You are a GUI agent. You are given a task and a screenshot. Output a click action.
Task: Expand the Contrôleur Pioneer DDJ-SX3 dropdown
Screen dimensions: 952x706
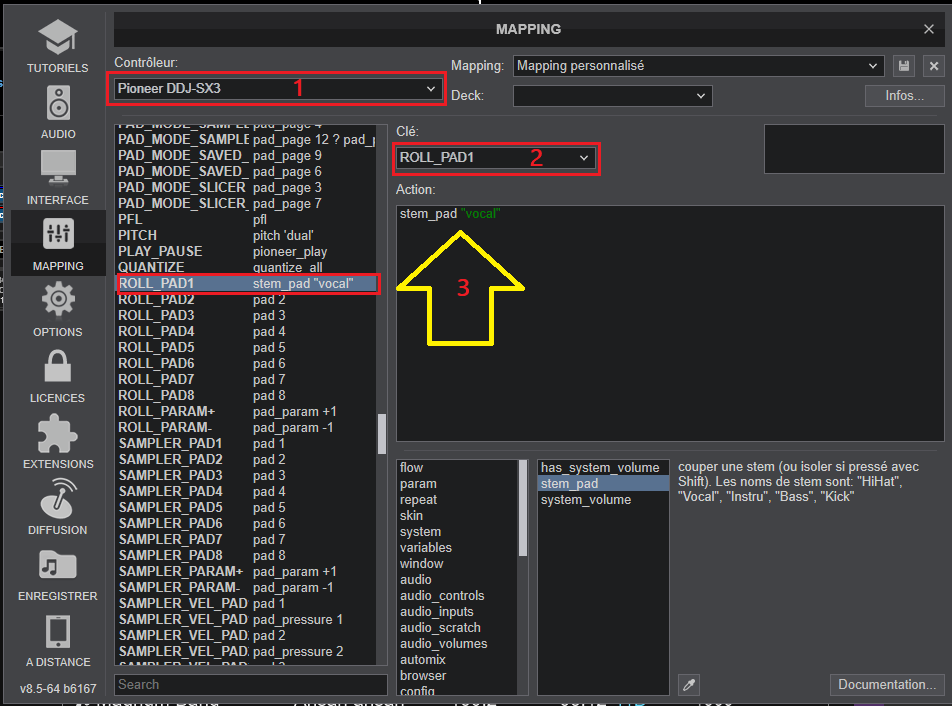276,89
